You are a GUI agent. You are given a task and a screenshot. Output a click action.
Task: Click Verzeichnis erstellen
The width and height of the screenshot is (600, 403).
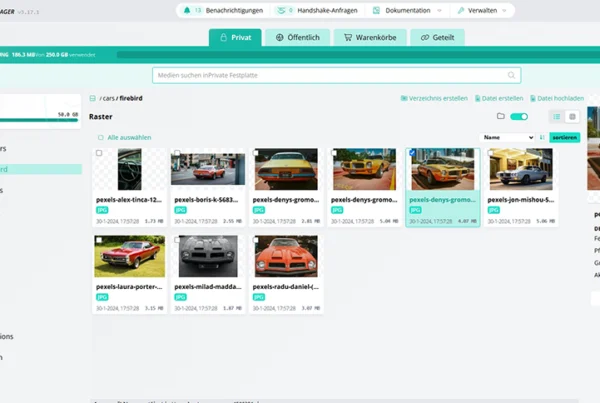434,98
